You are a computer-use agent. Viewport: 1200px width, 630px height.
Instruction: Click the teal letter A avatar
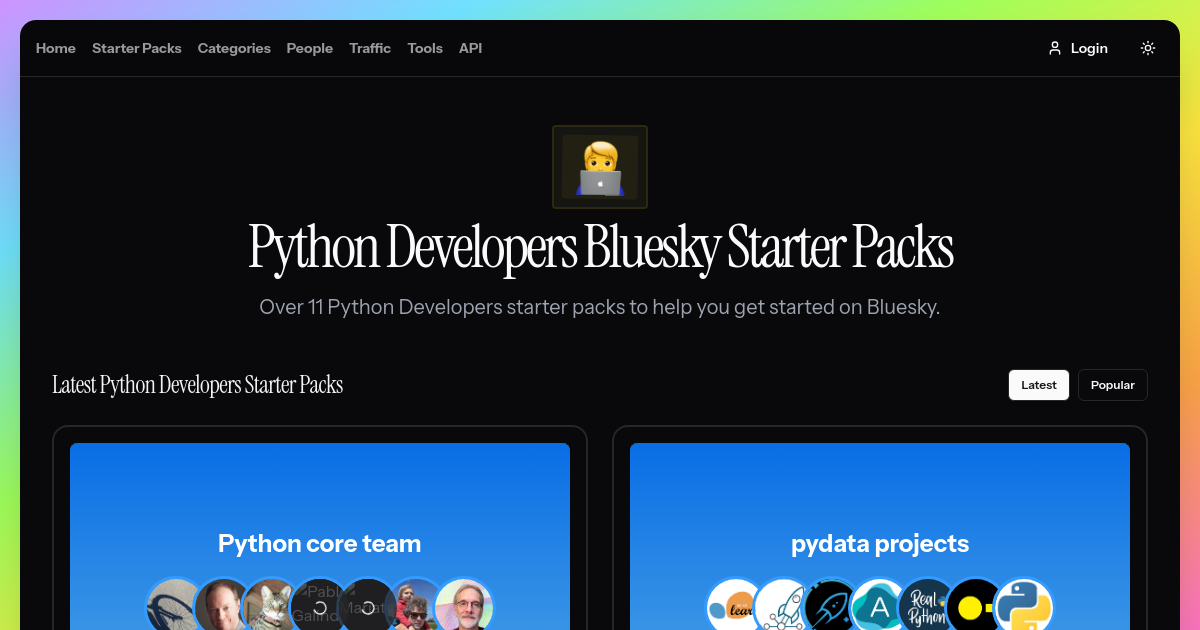click(880, 605)
